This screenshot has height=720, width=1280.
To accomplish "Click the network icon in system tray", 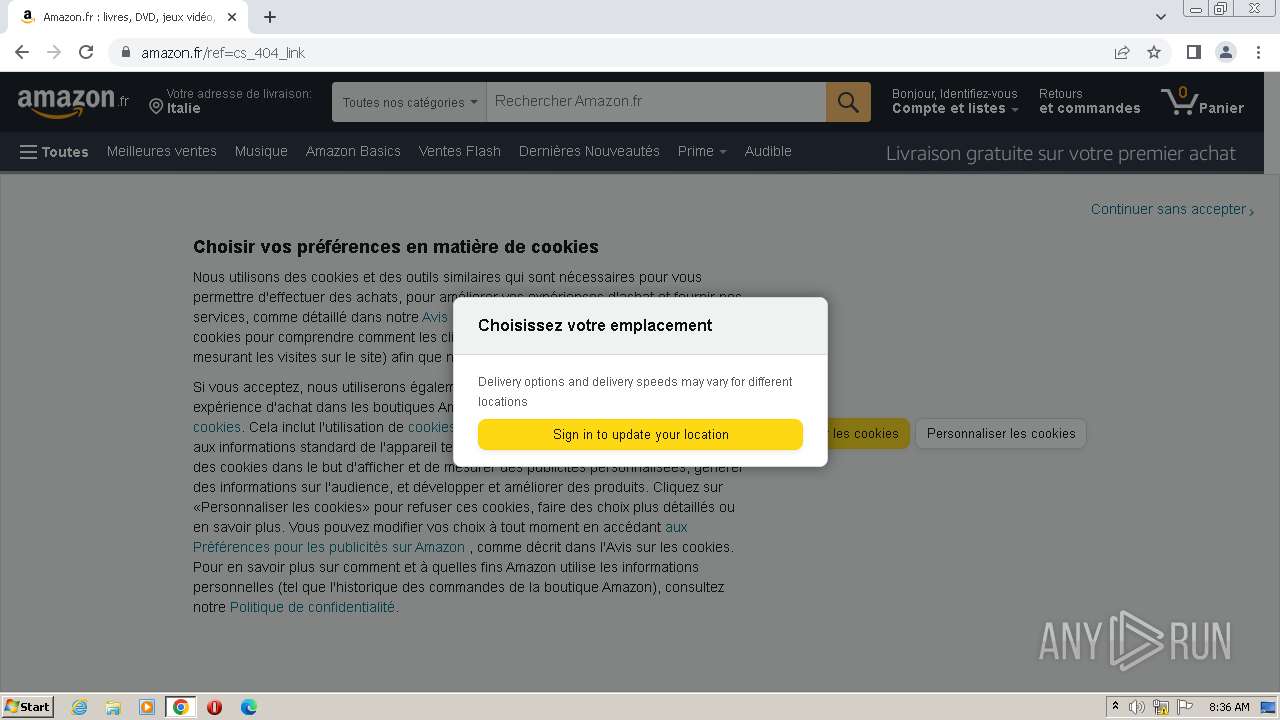I will pos(1161,707).
